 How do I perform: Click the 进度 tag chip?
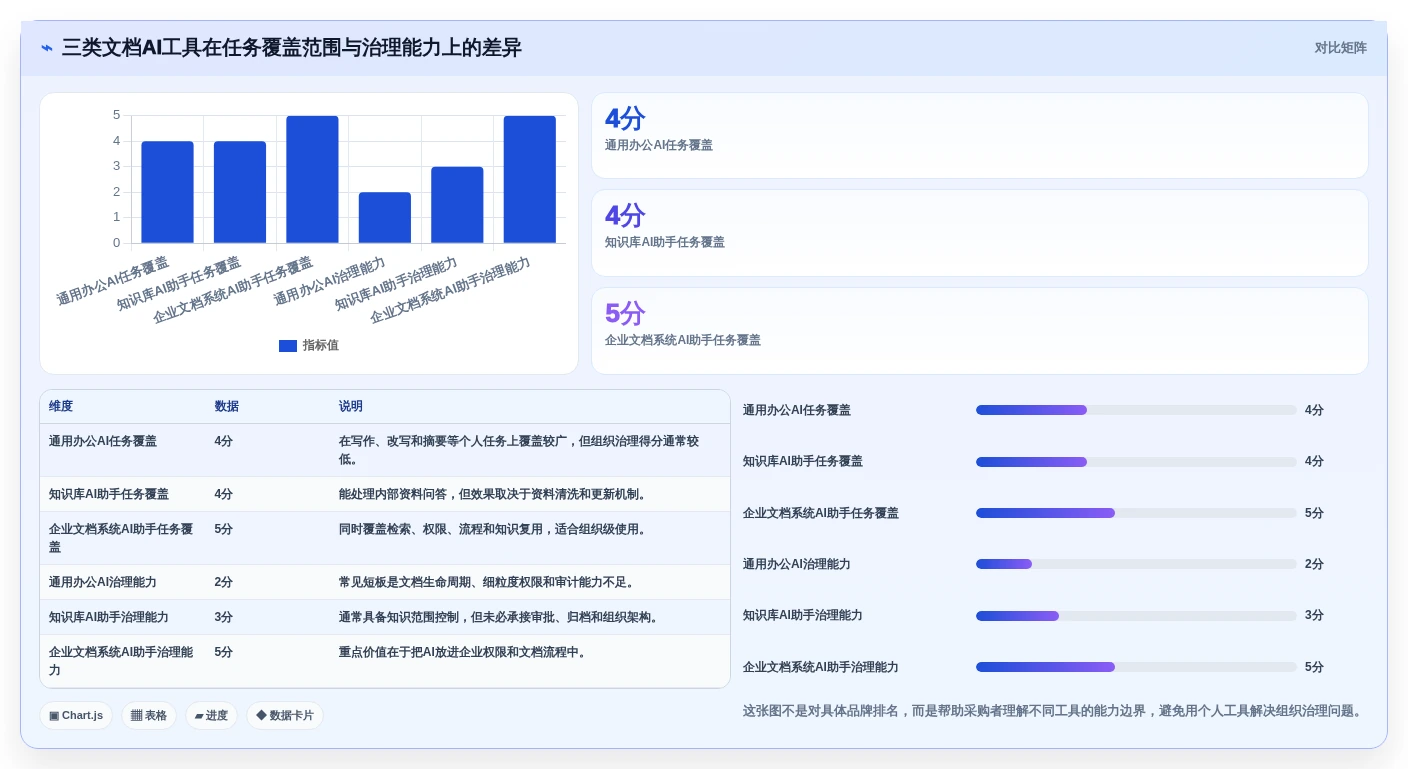(211, 715)
